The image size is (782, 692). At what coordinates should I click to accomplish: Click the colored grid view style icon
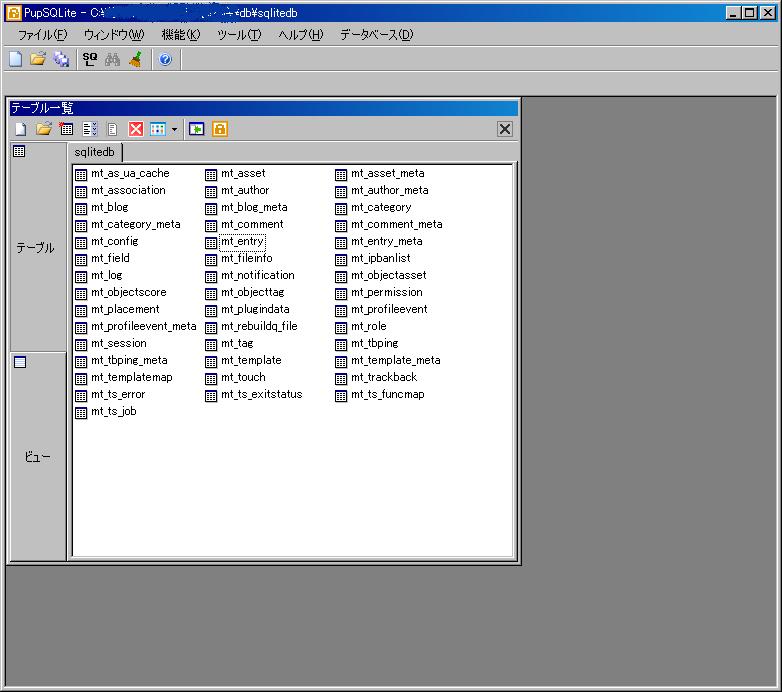[158, 130]
